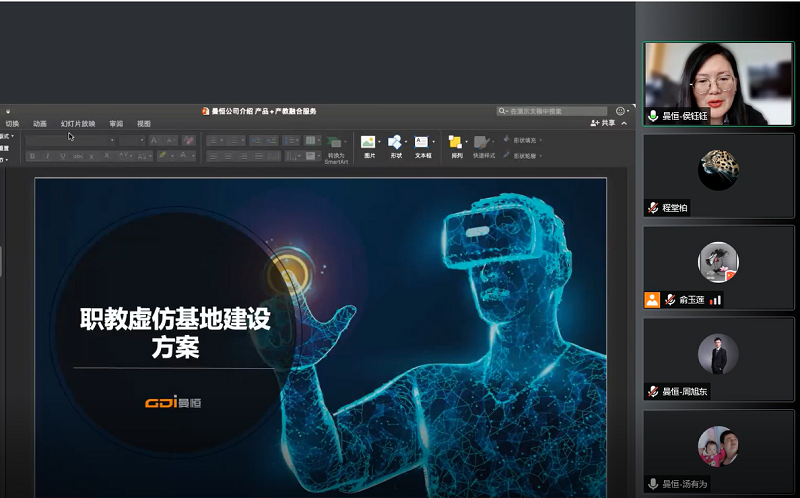Toggle Italic formatting
Screen dimensions: 800x498
[47, 156]
